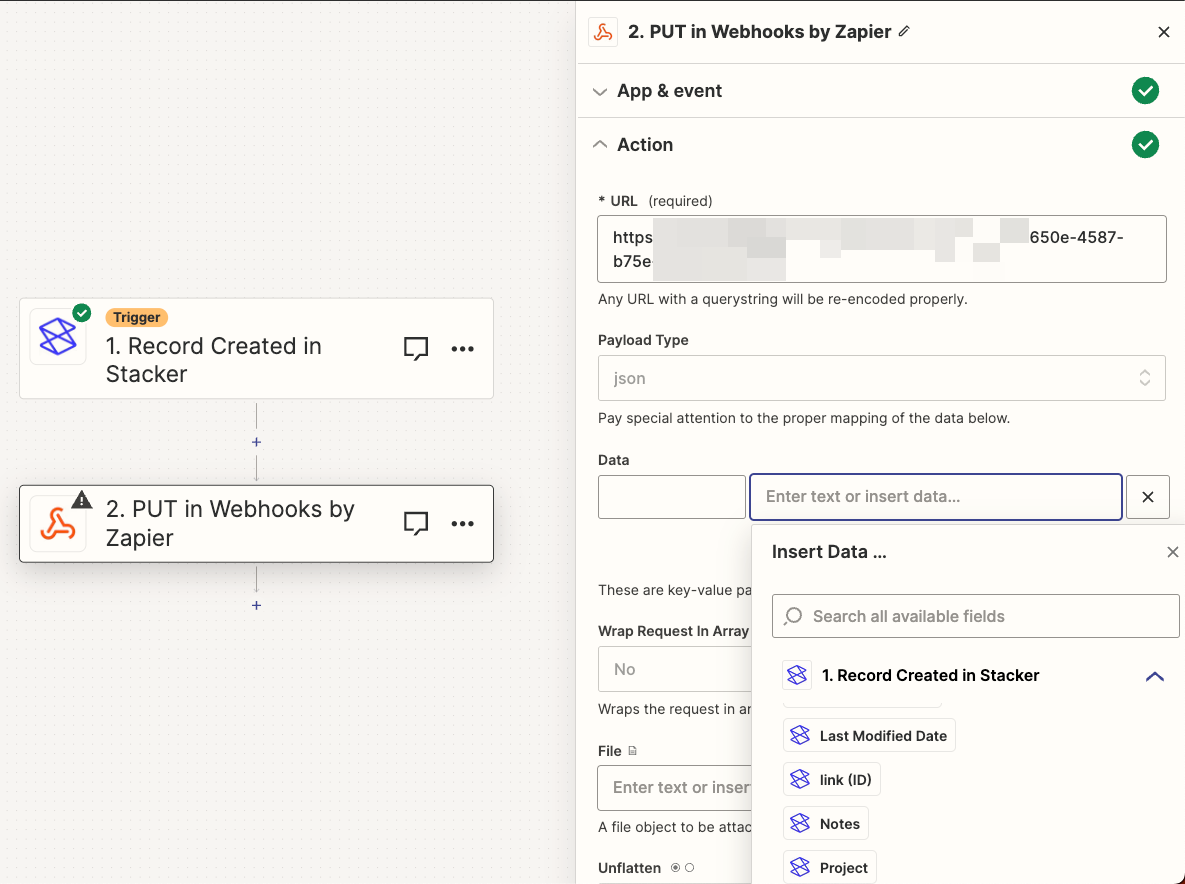Click the Data value input field
The width and height of the screenshot is (1185, 884).
pos(935,496)
